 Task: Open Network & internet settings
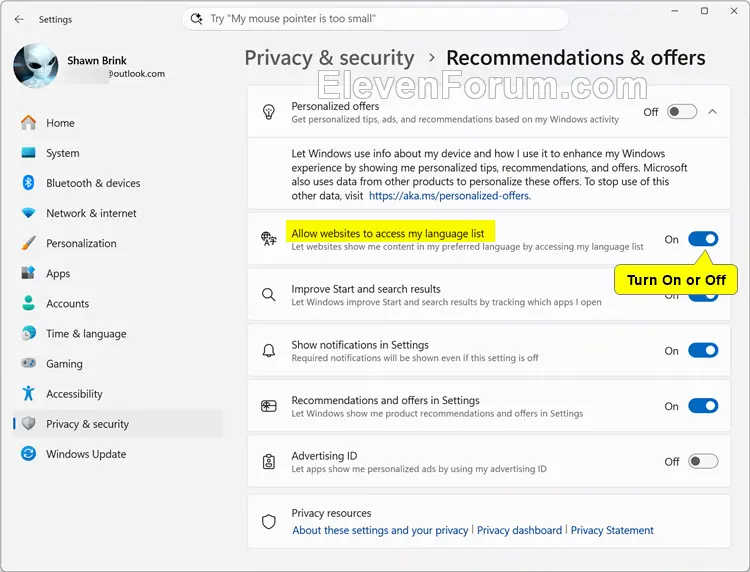118,213
